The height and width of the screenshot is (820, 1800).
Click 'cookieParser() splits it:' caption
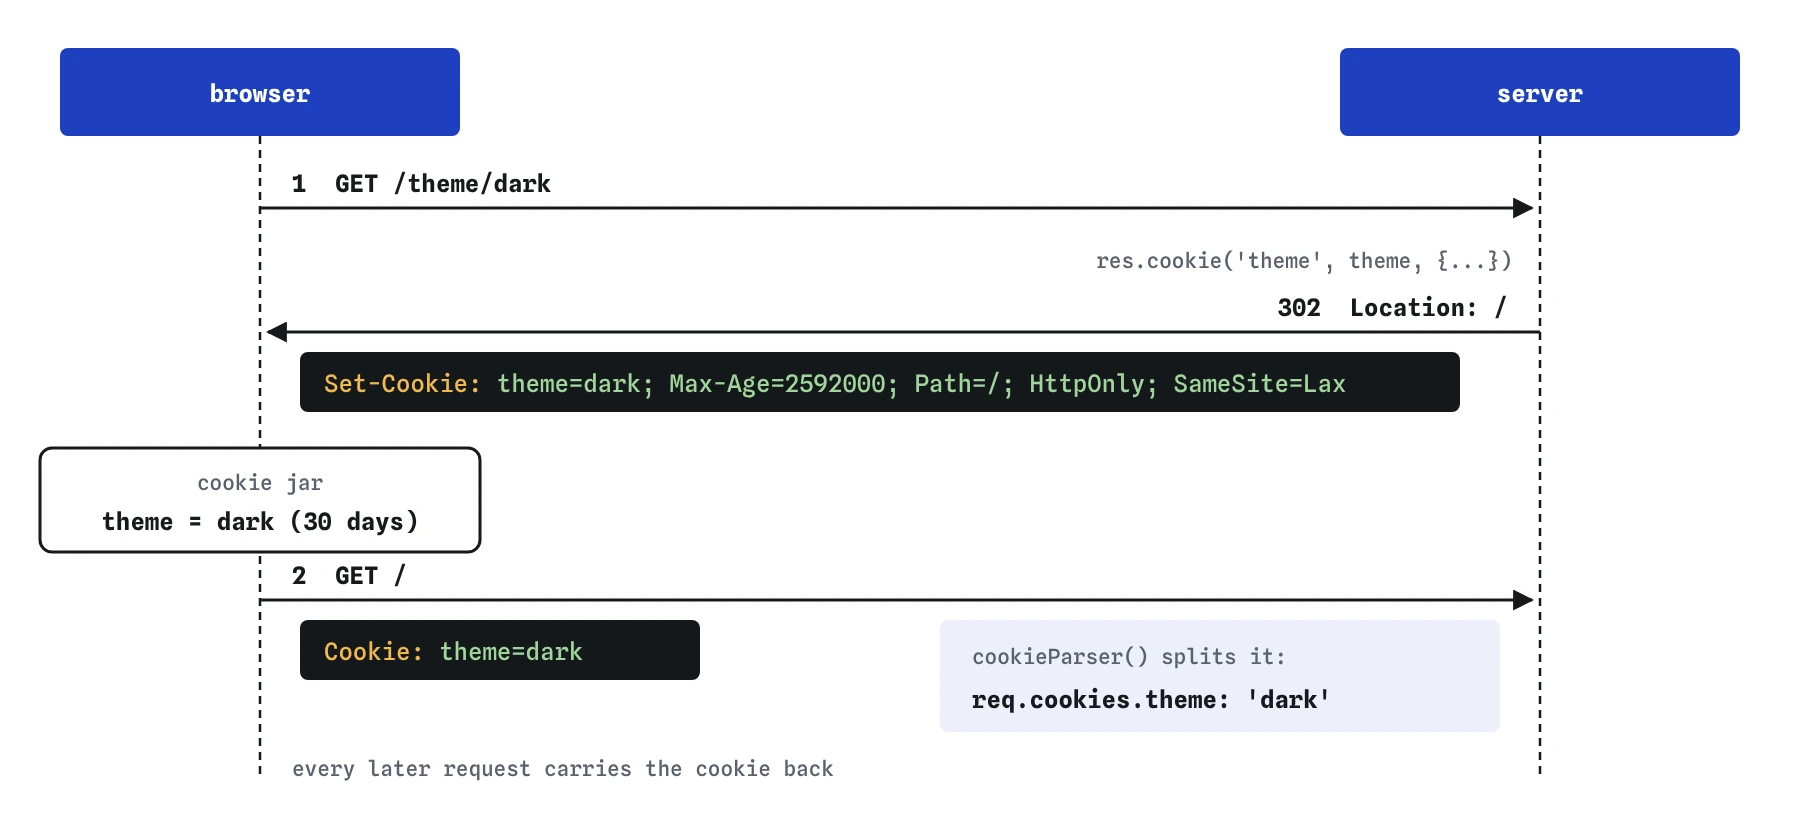pyautogui.click(x=1128, y=657)
